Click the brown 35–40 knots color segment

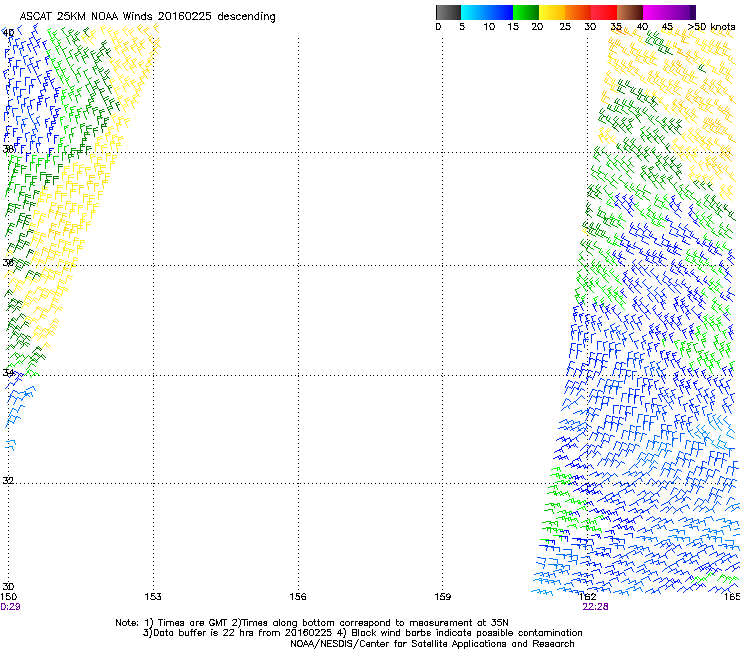[630, 12]
